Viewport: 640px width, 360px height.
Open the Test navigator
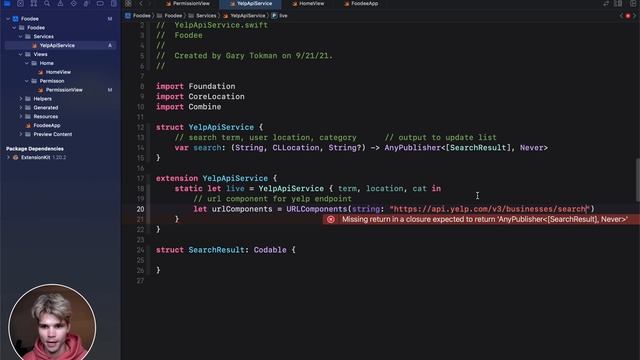click(73, 3)
